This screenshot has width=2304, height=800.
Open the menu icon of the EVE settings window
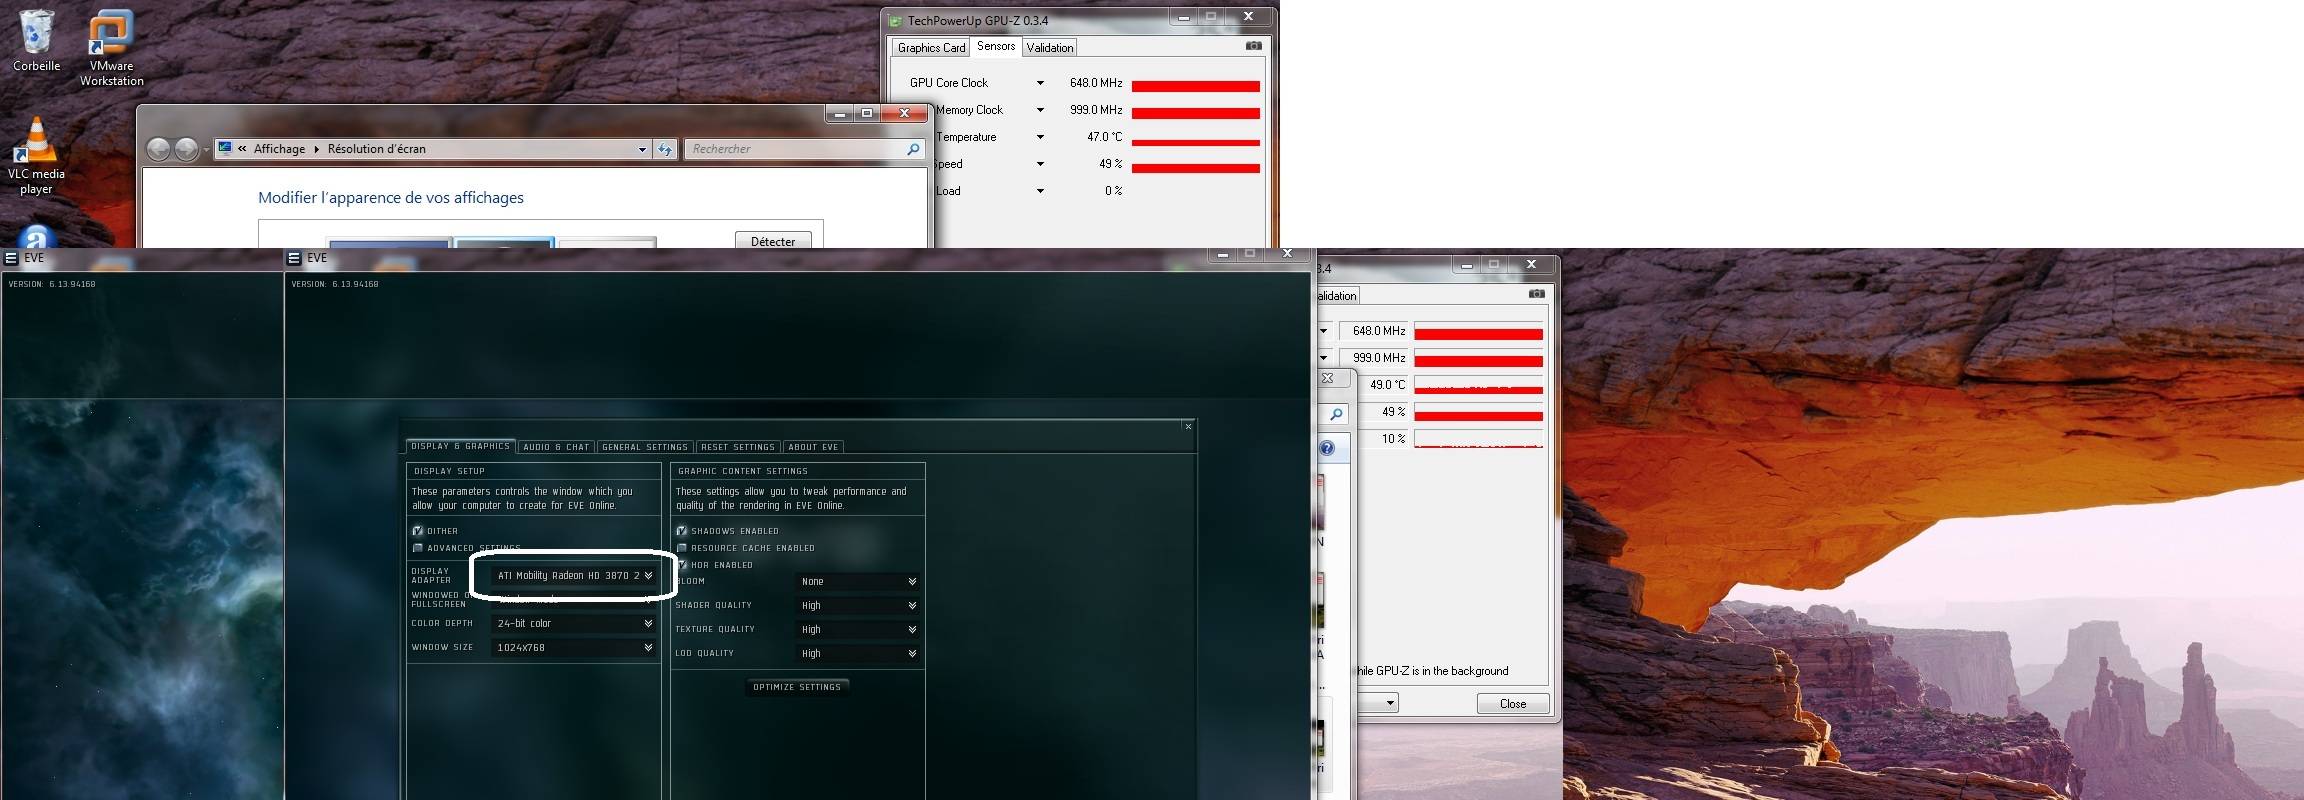click(294, 258)
